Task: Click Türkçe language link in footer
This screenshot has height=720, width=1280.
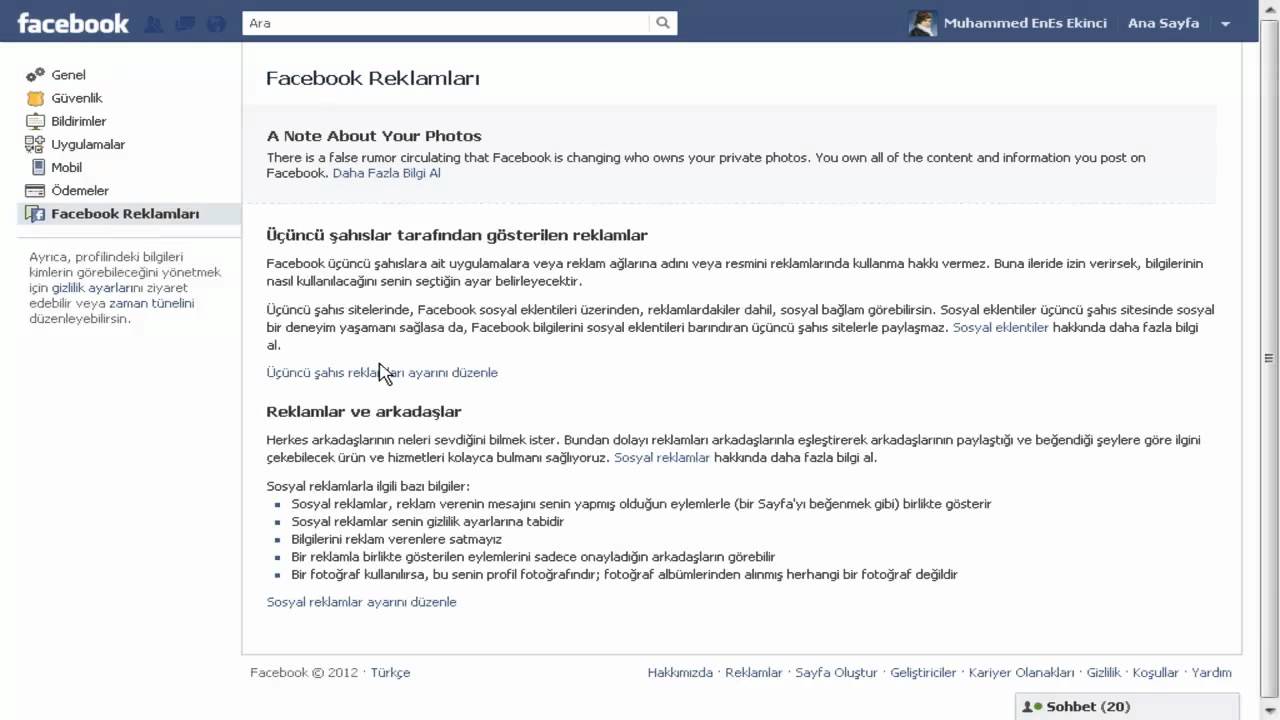Action: [390, 673]
